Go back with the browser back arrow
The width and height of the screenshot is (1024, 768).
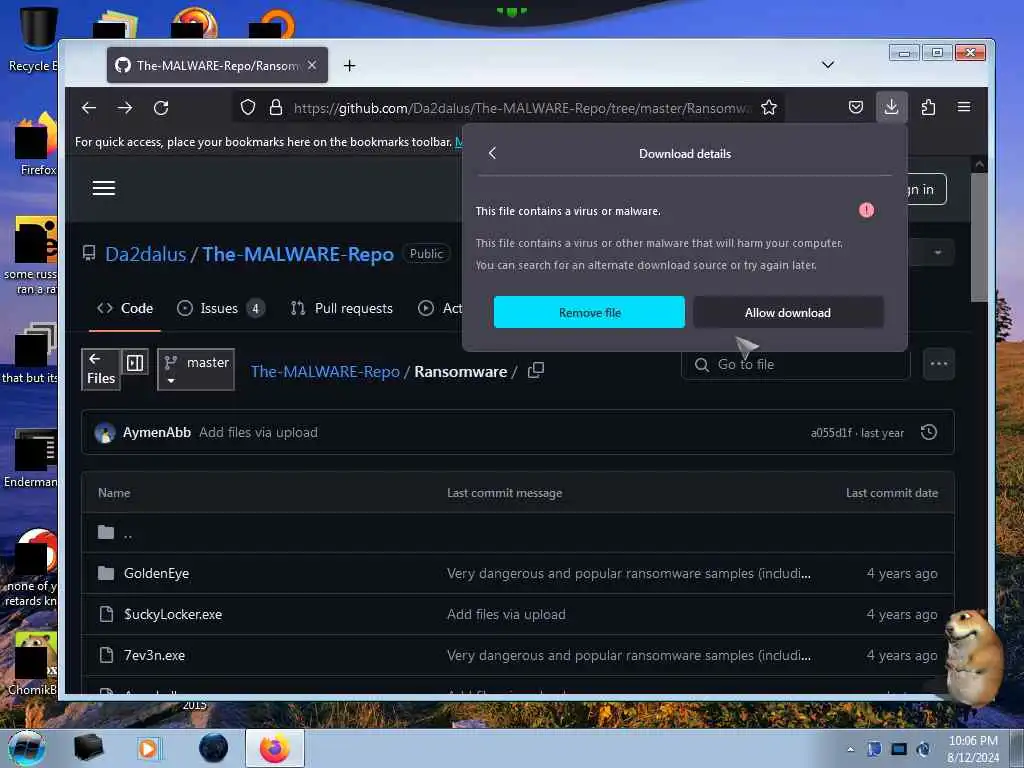pos(89,108)
